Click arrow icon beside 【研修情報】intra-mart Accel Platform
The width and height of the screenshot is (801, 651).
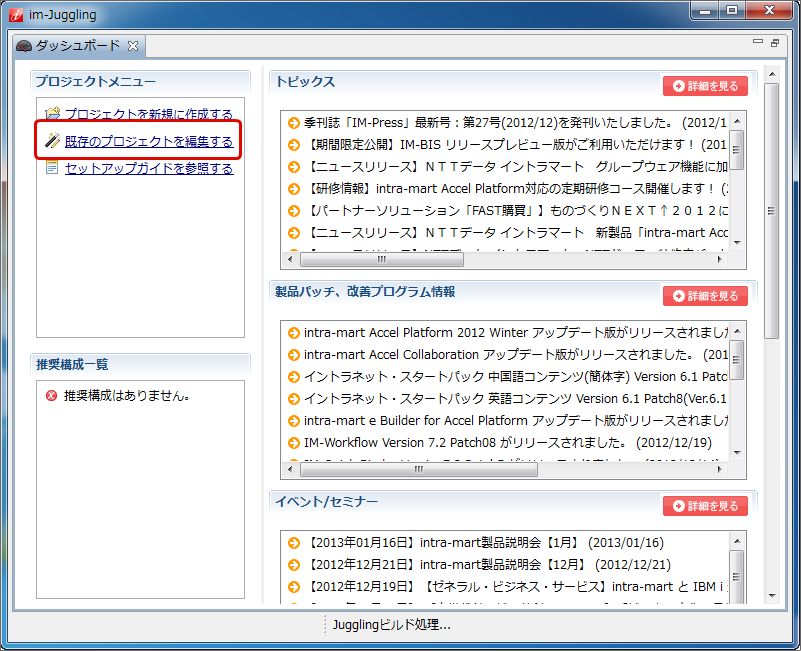tap(294, 189)
